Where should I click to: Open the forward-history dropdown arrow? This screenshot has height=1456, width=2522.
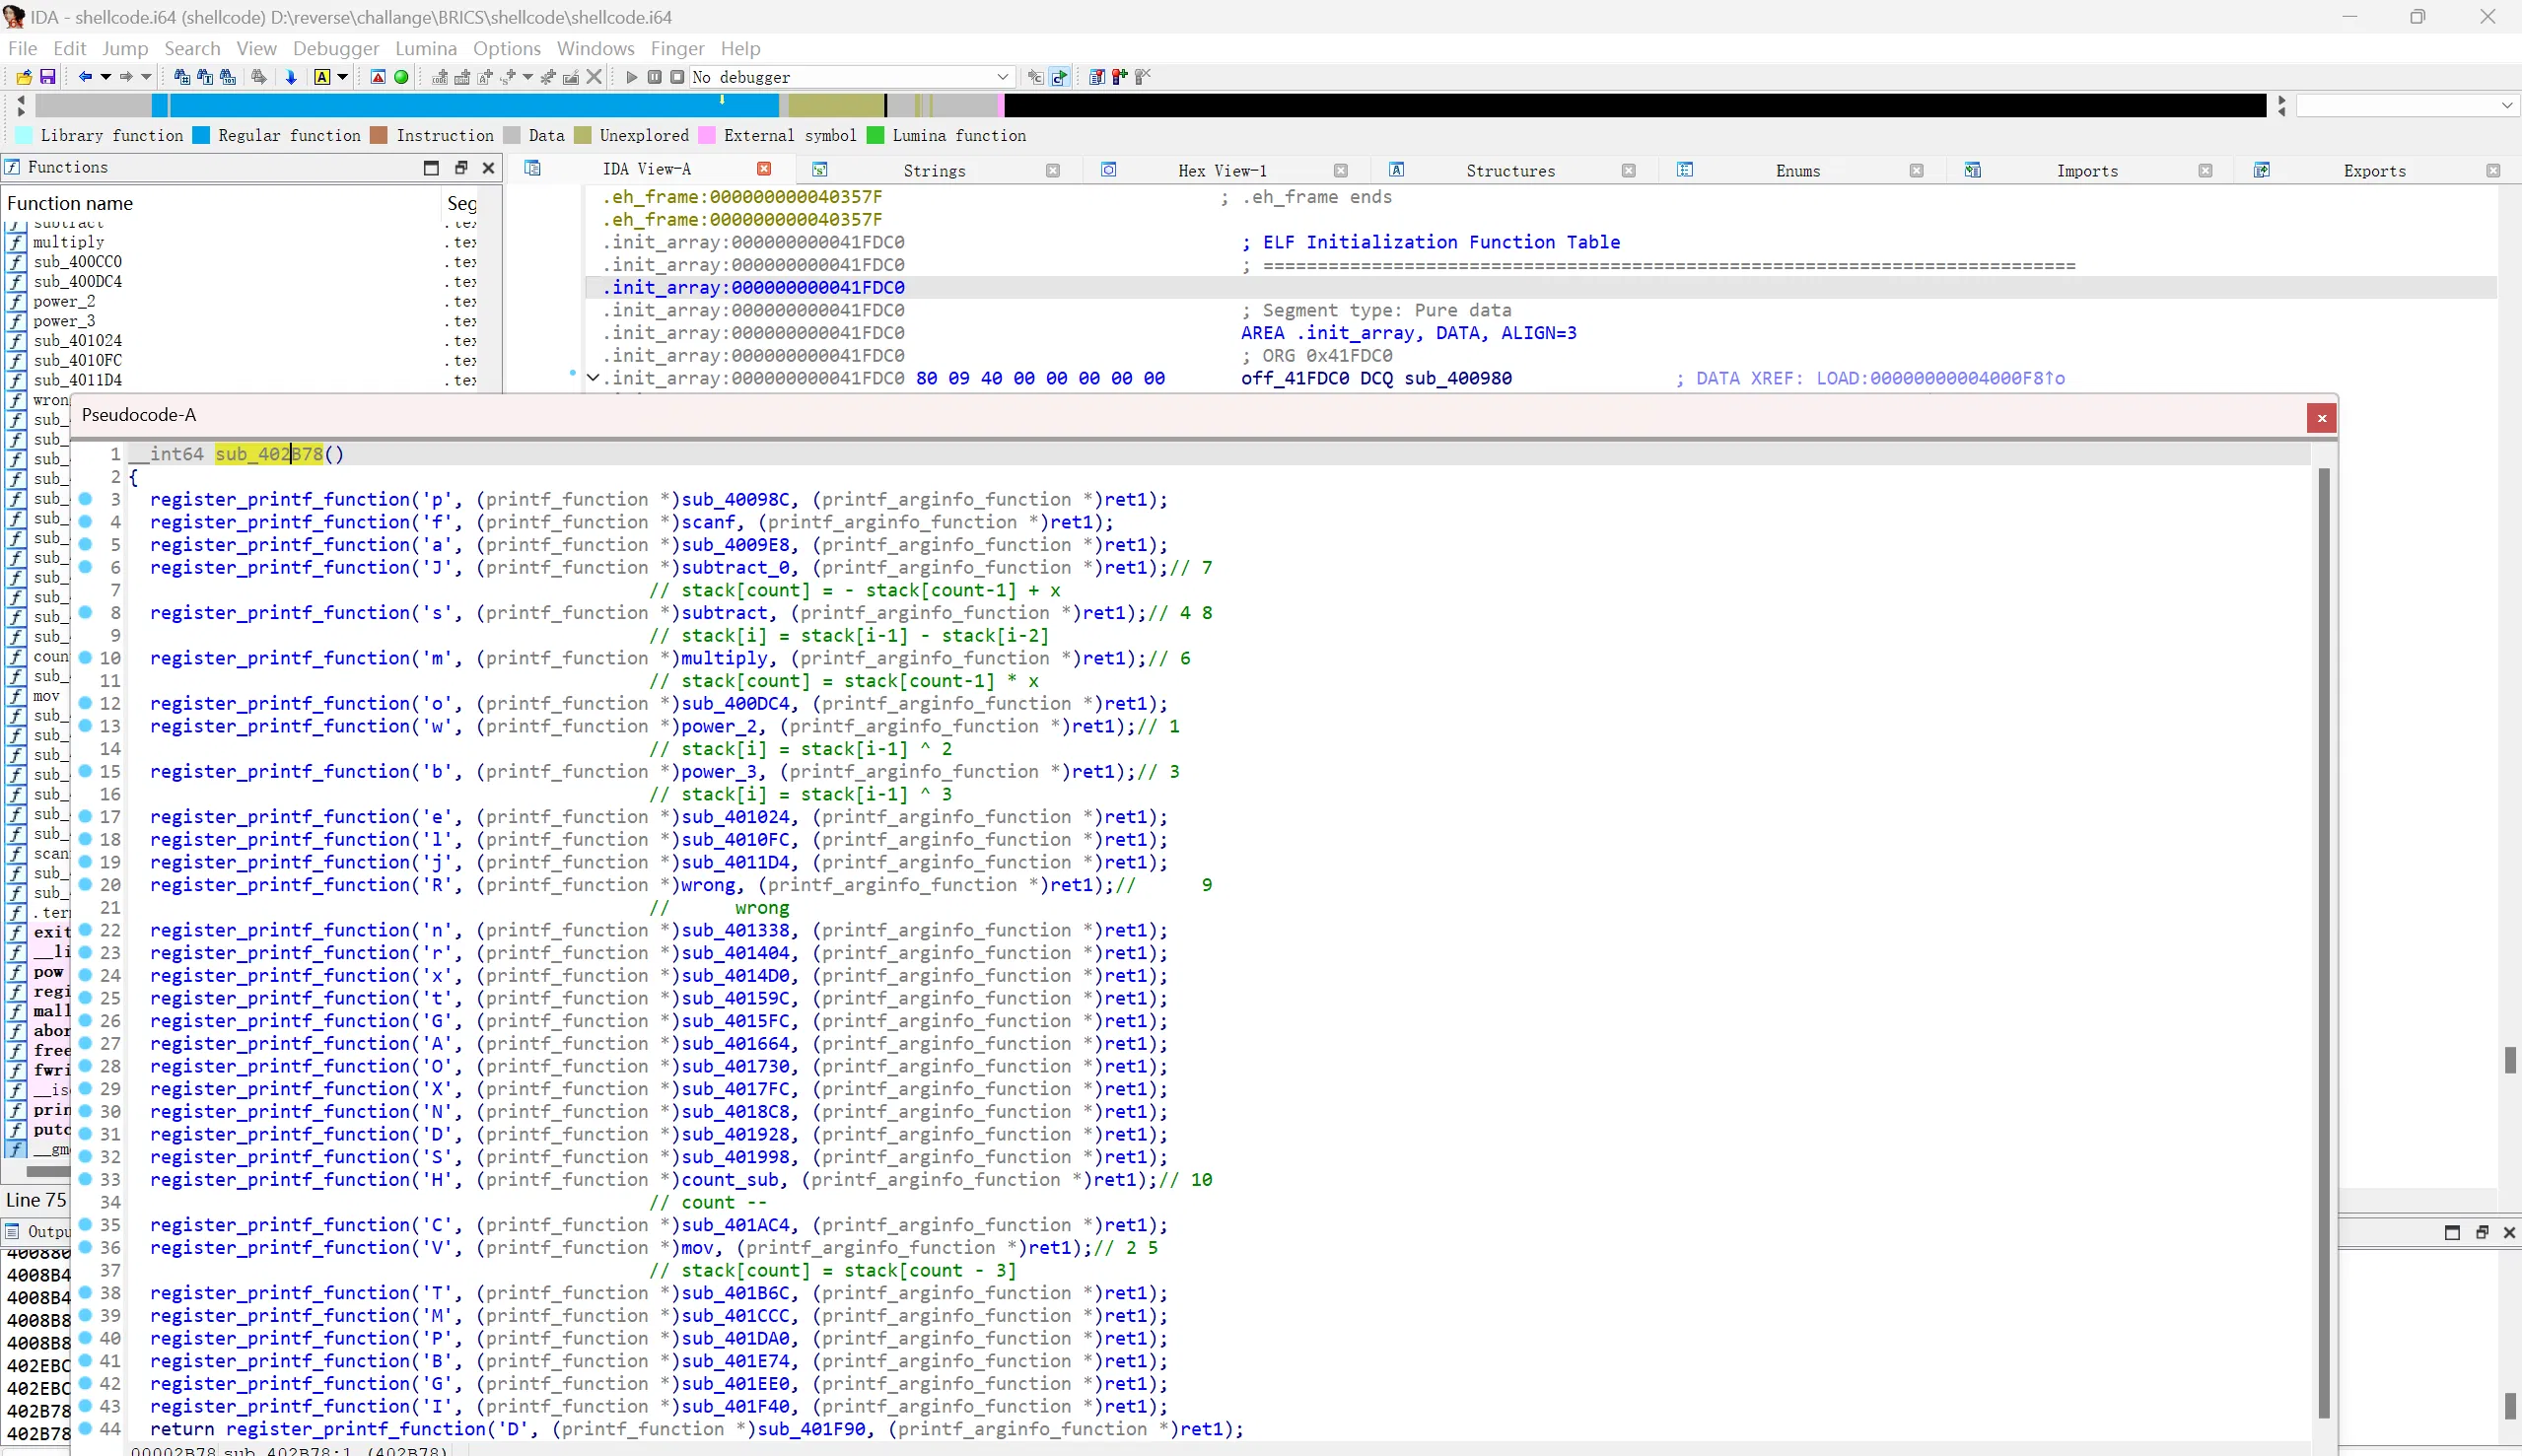(146, 77)
